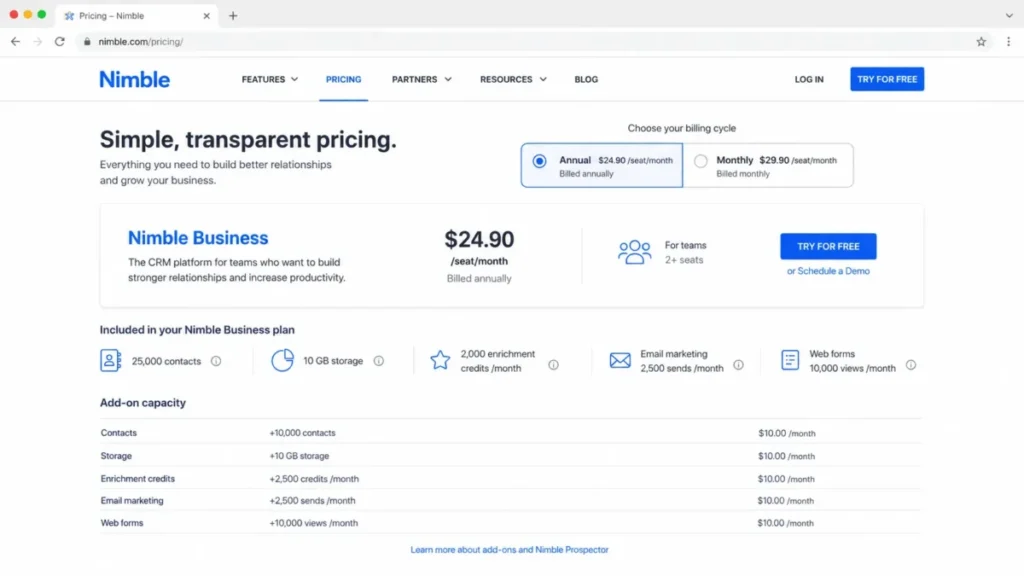
Task: Go back using browser back arrow
Action: tap(15, 41)
